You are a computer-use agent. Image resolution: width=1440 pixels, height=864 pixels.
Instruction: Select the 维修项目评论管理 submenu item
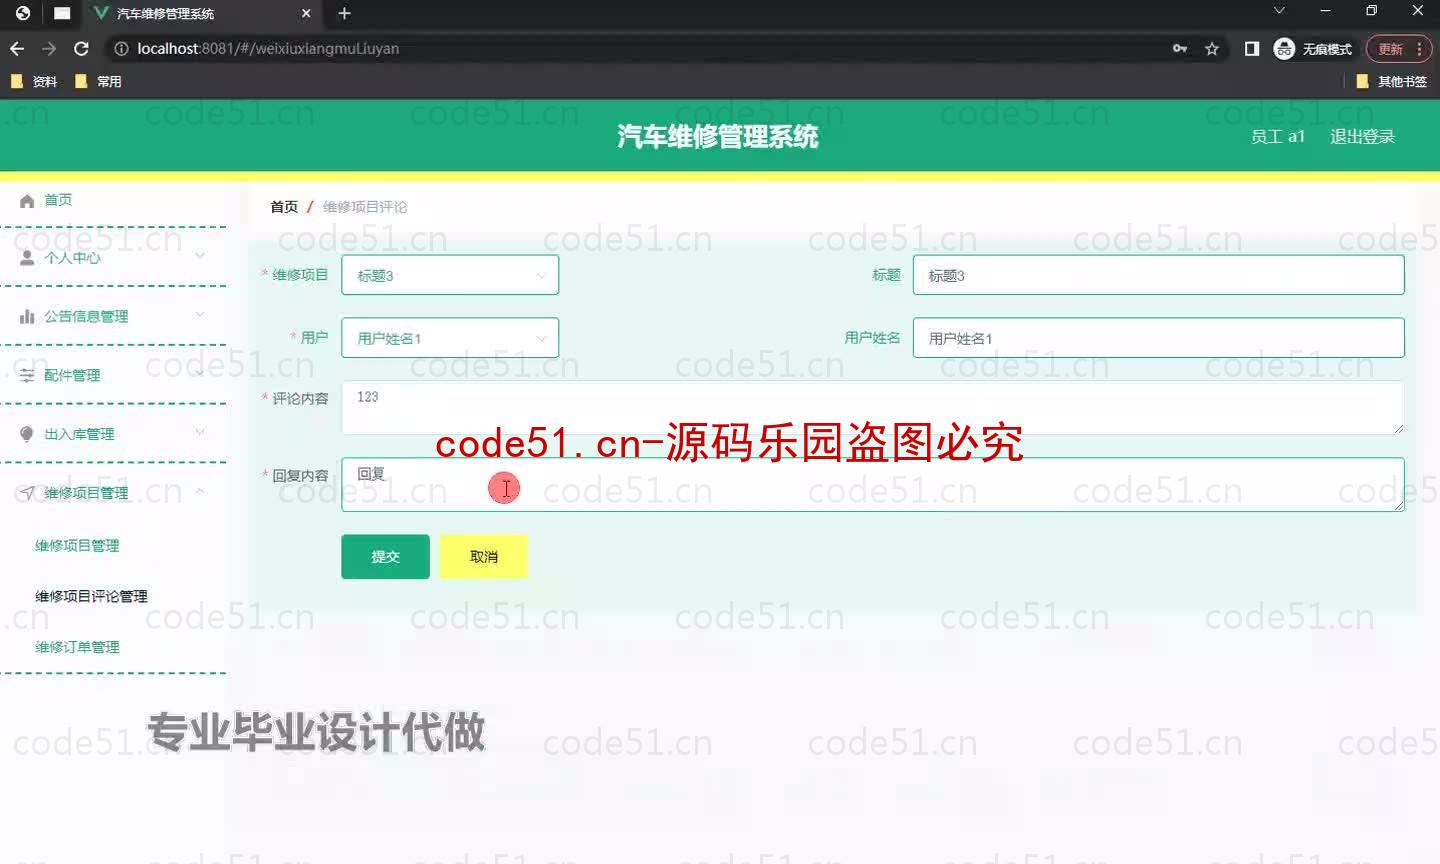pos(91,597)
